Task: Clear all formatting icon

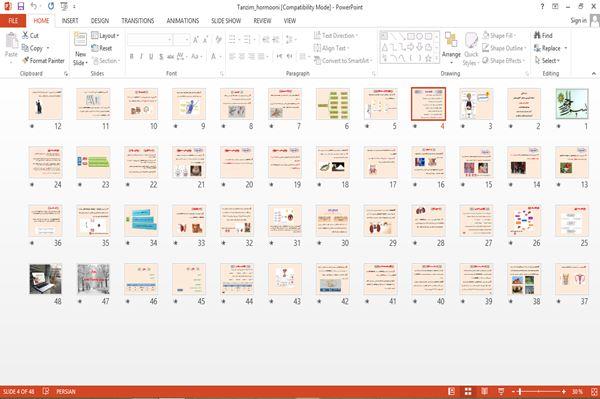Action: click(218, 39)
